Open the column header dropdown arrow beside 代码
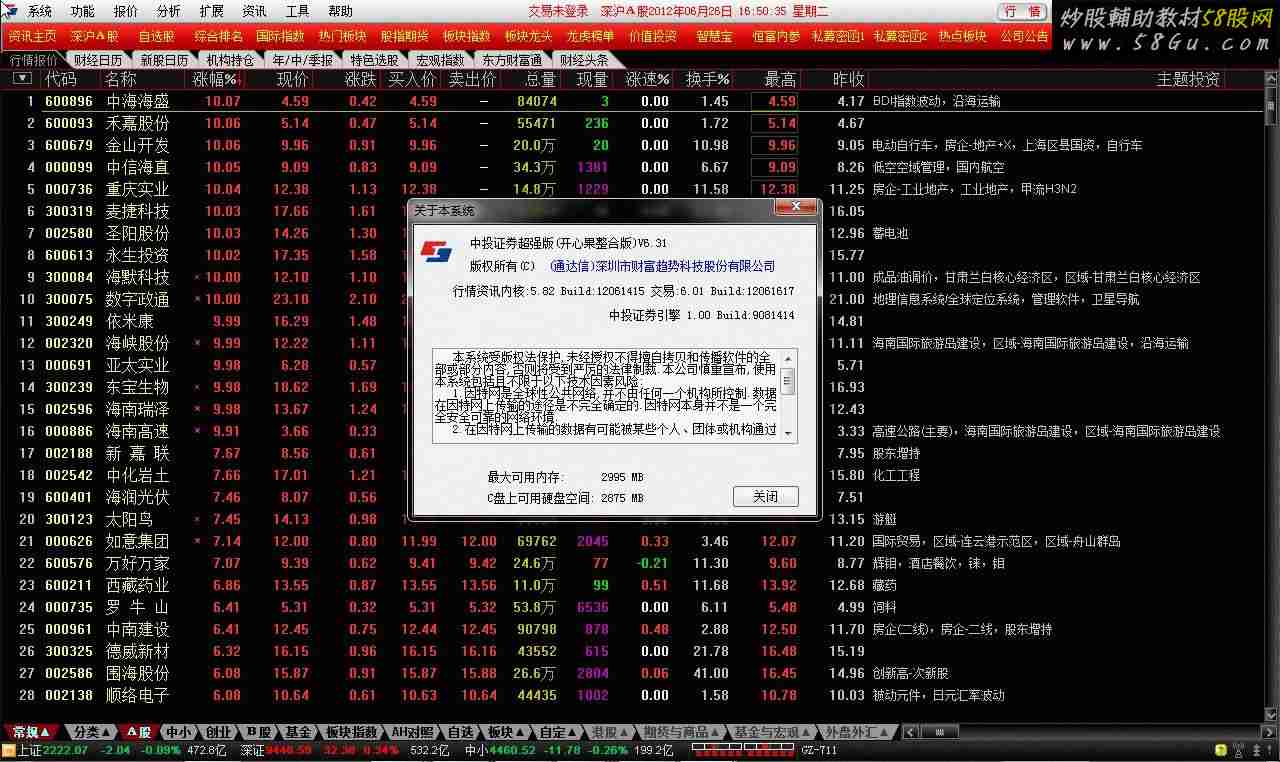Viewport: 1280px width, 762px height. tap(21, 80)
